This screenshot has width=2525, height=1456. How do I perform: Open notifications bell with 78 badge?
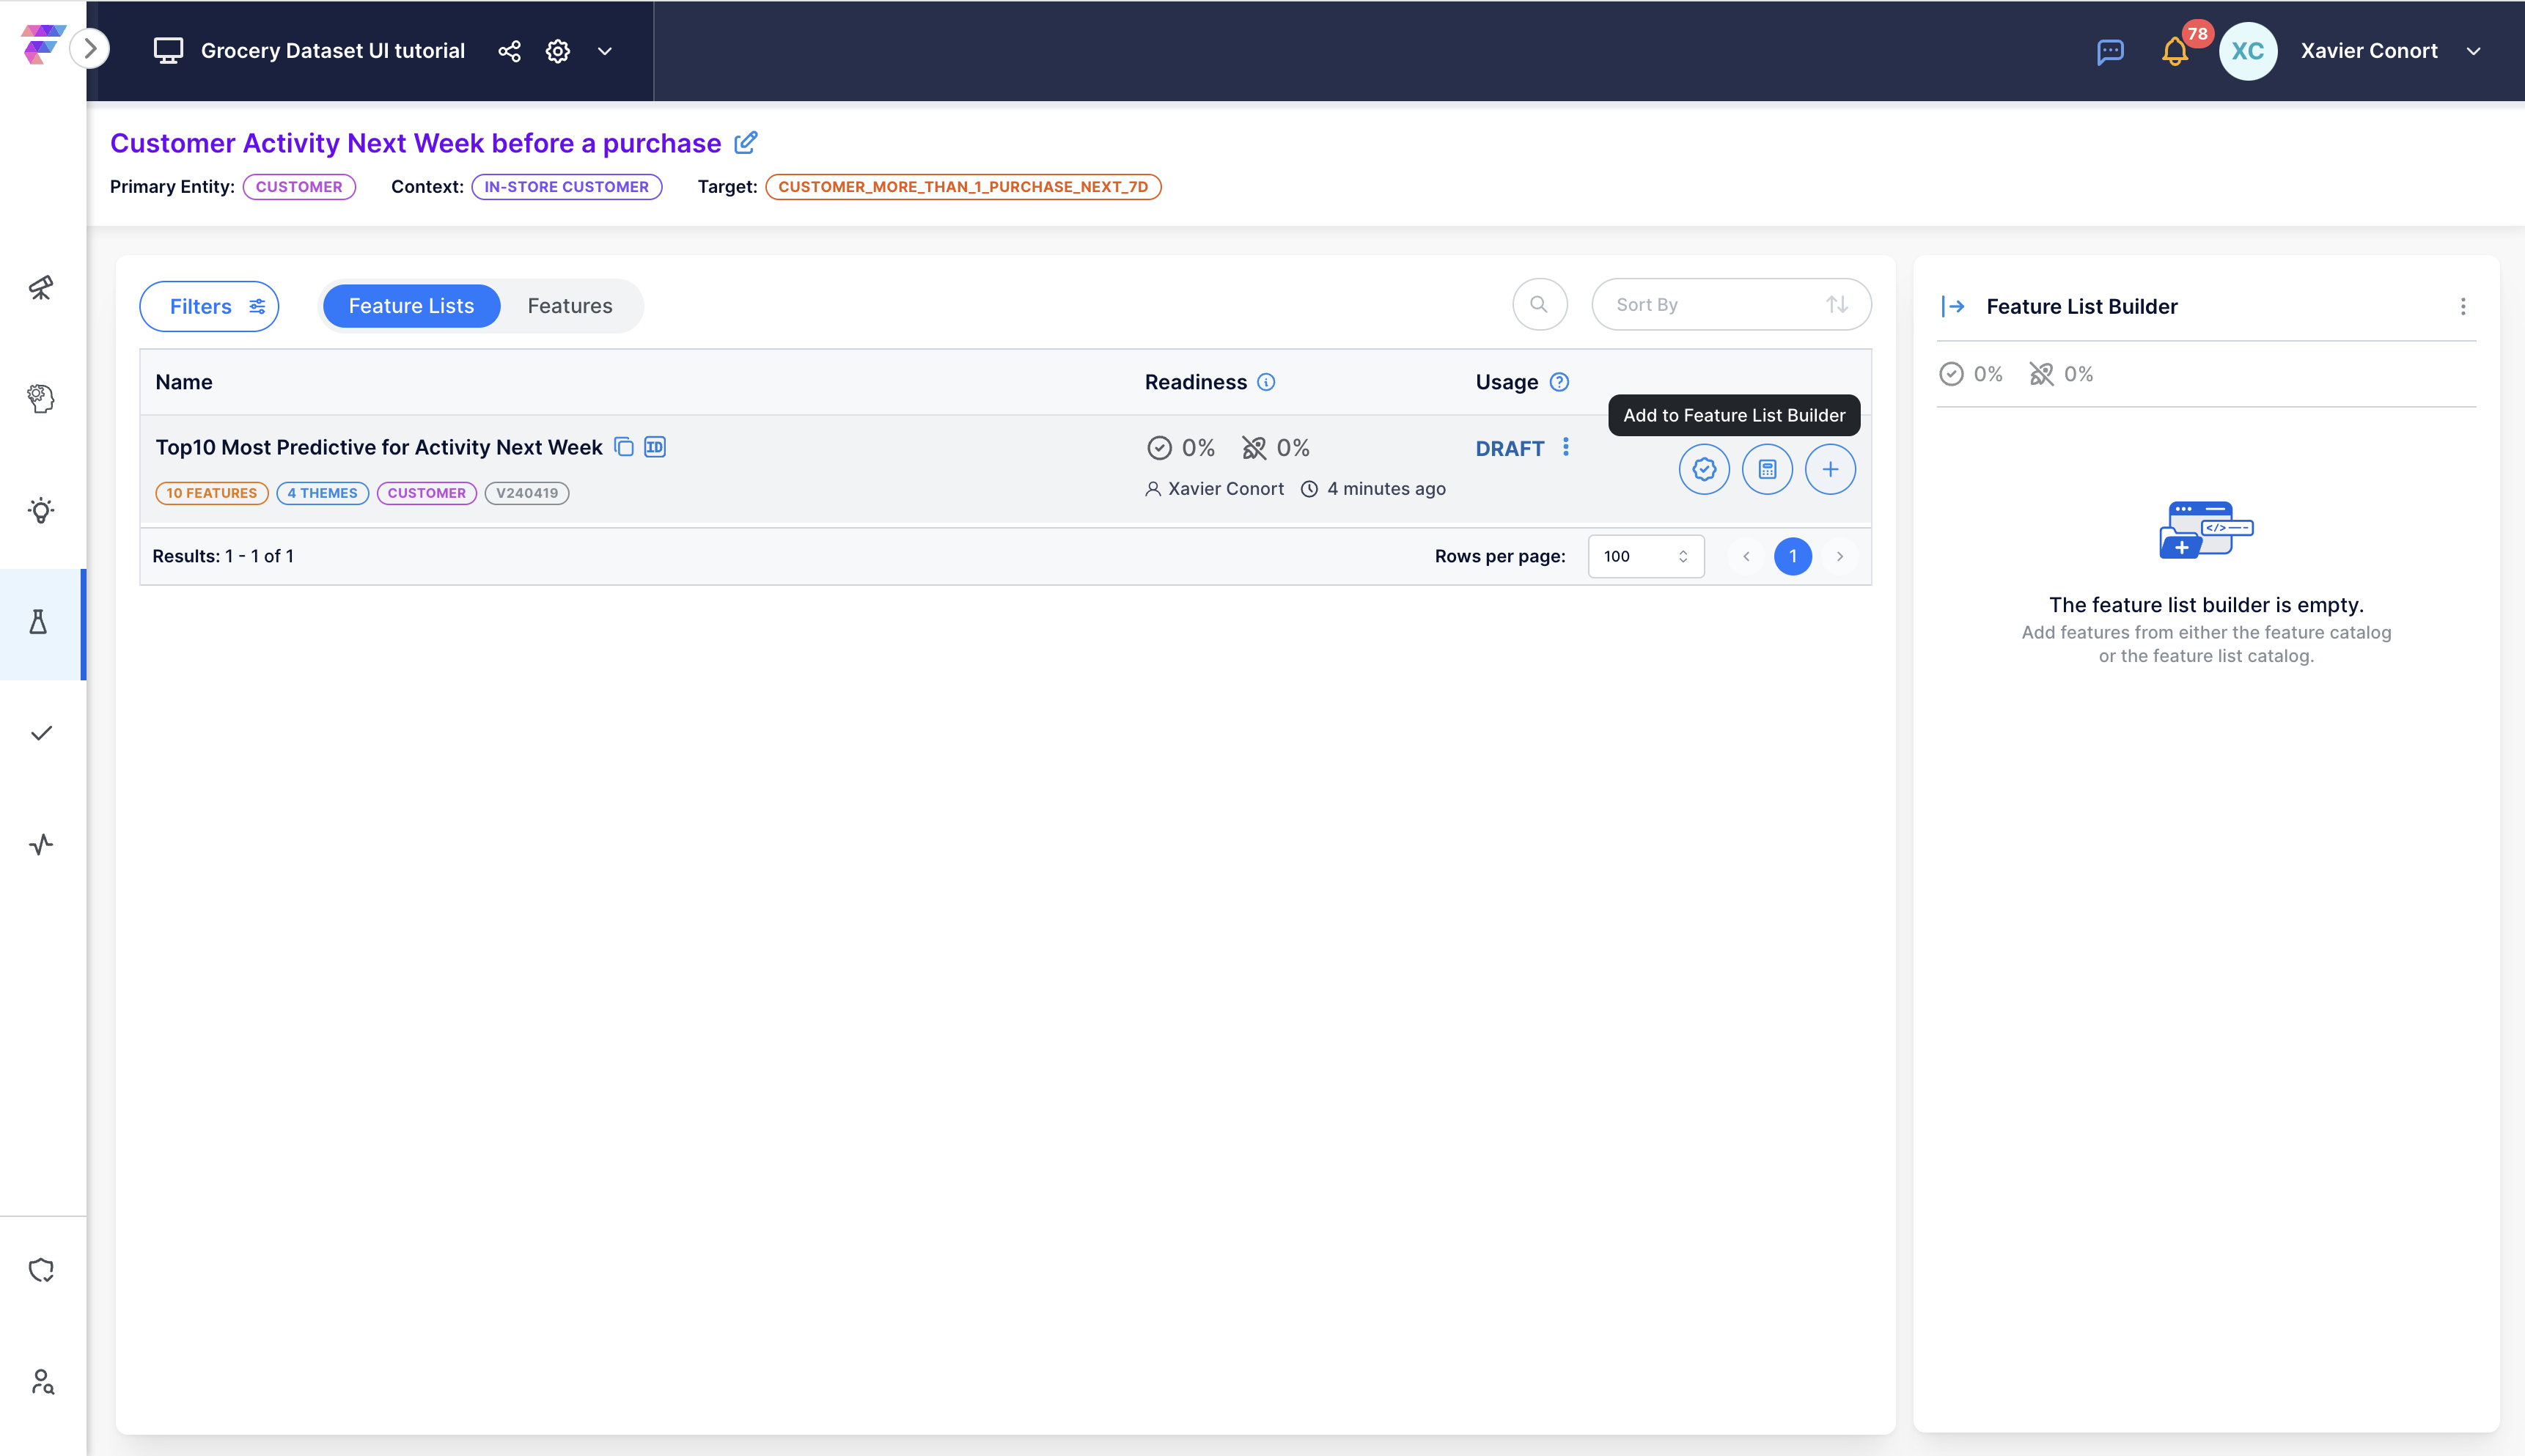pos(2175,51)
